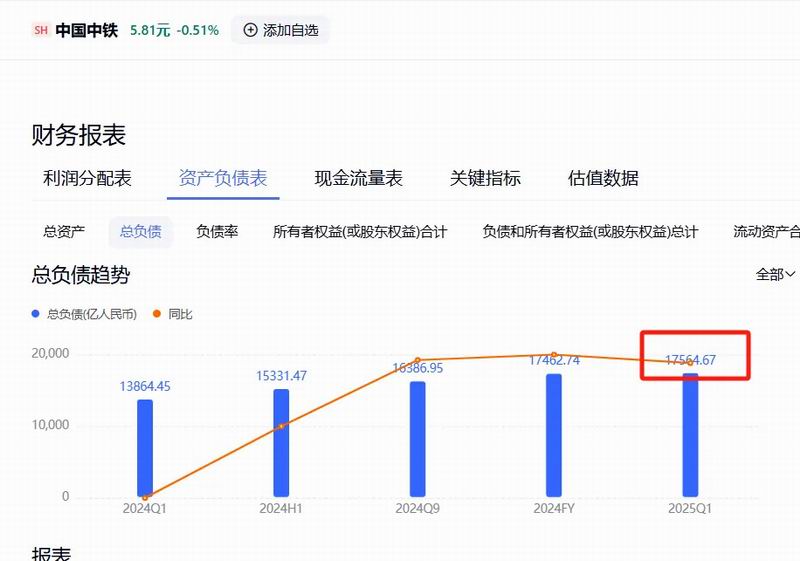Expand the 全部 period dropdown
The width and height of the screenshot is (800, 561).
(775, 274)
